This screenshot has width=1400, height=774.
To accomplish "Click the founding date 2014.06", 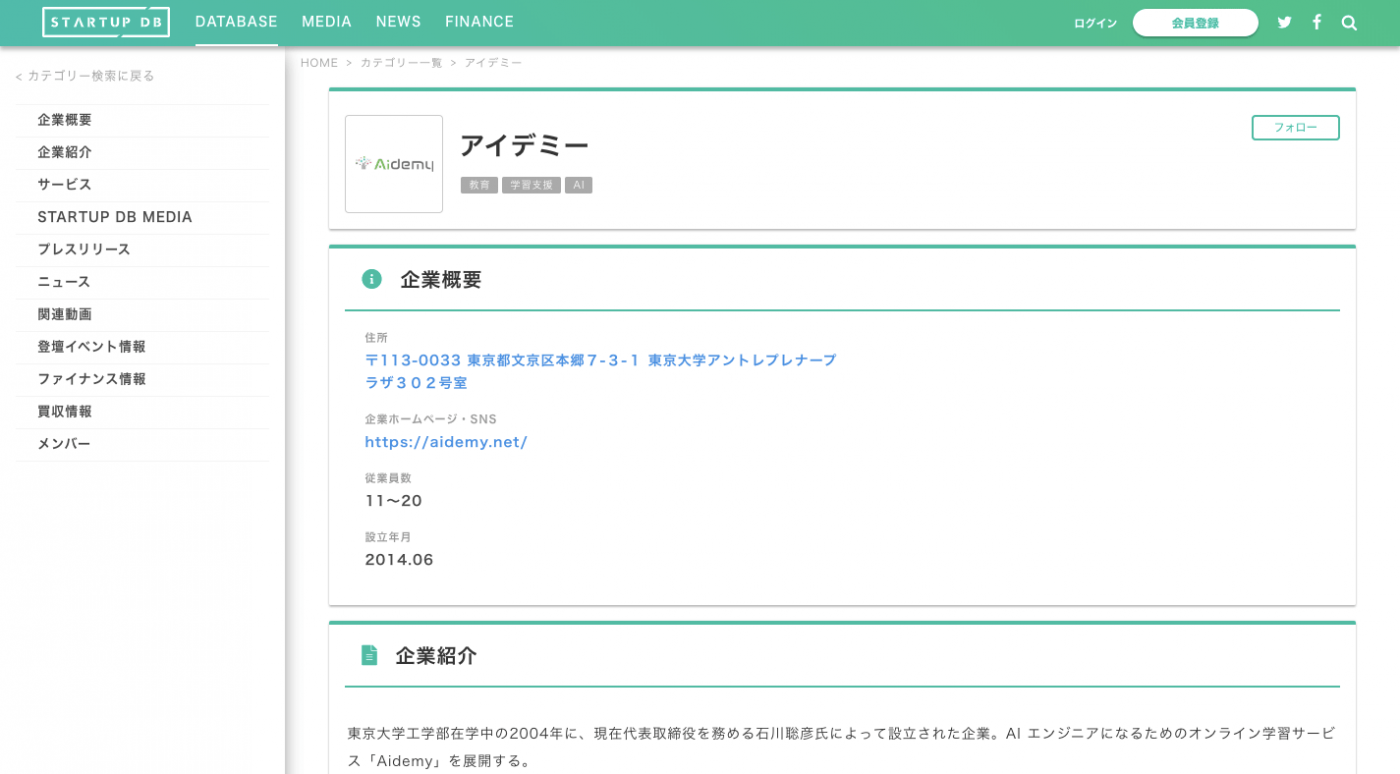I will [x=399, y=560].
